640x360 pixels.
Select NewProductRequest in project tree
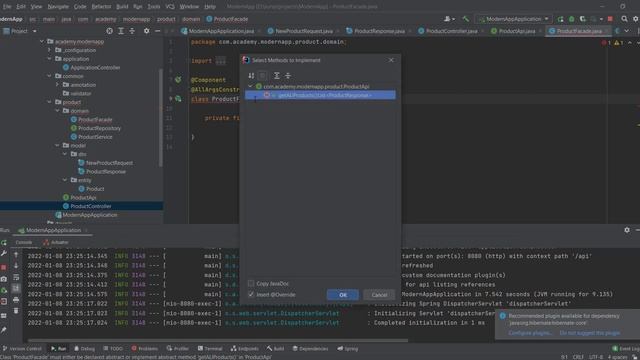[109, 163]
